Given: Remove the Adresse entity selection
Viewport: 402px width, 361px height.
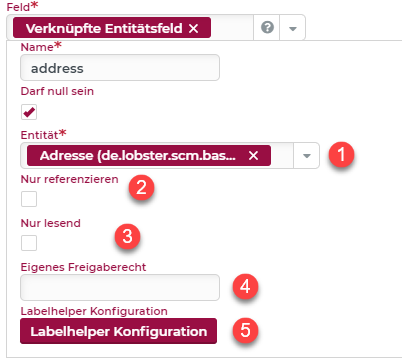Looking at the screenshot, I should [x=253, y=155].
